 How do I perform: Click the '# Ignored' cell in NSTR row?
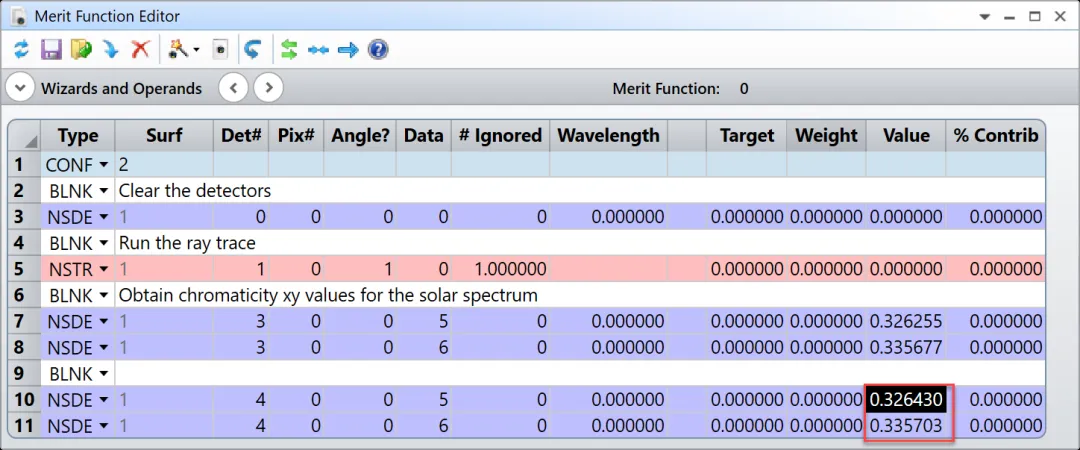(x=500, y=269)
